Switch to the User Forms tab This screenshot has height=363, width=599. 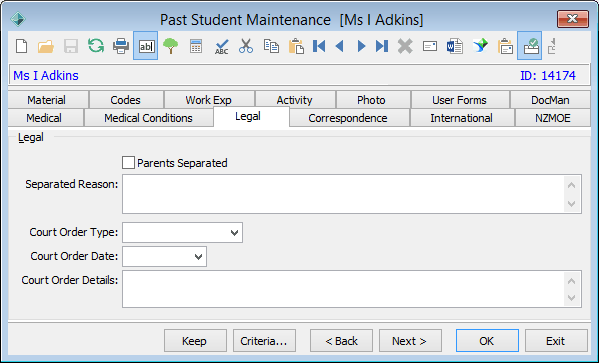pyautogui.click(x=459, y=100)
